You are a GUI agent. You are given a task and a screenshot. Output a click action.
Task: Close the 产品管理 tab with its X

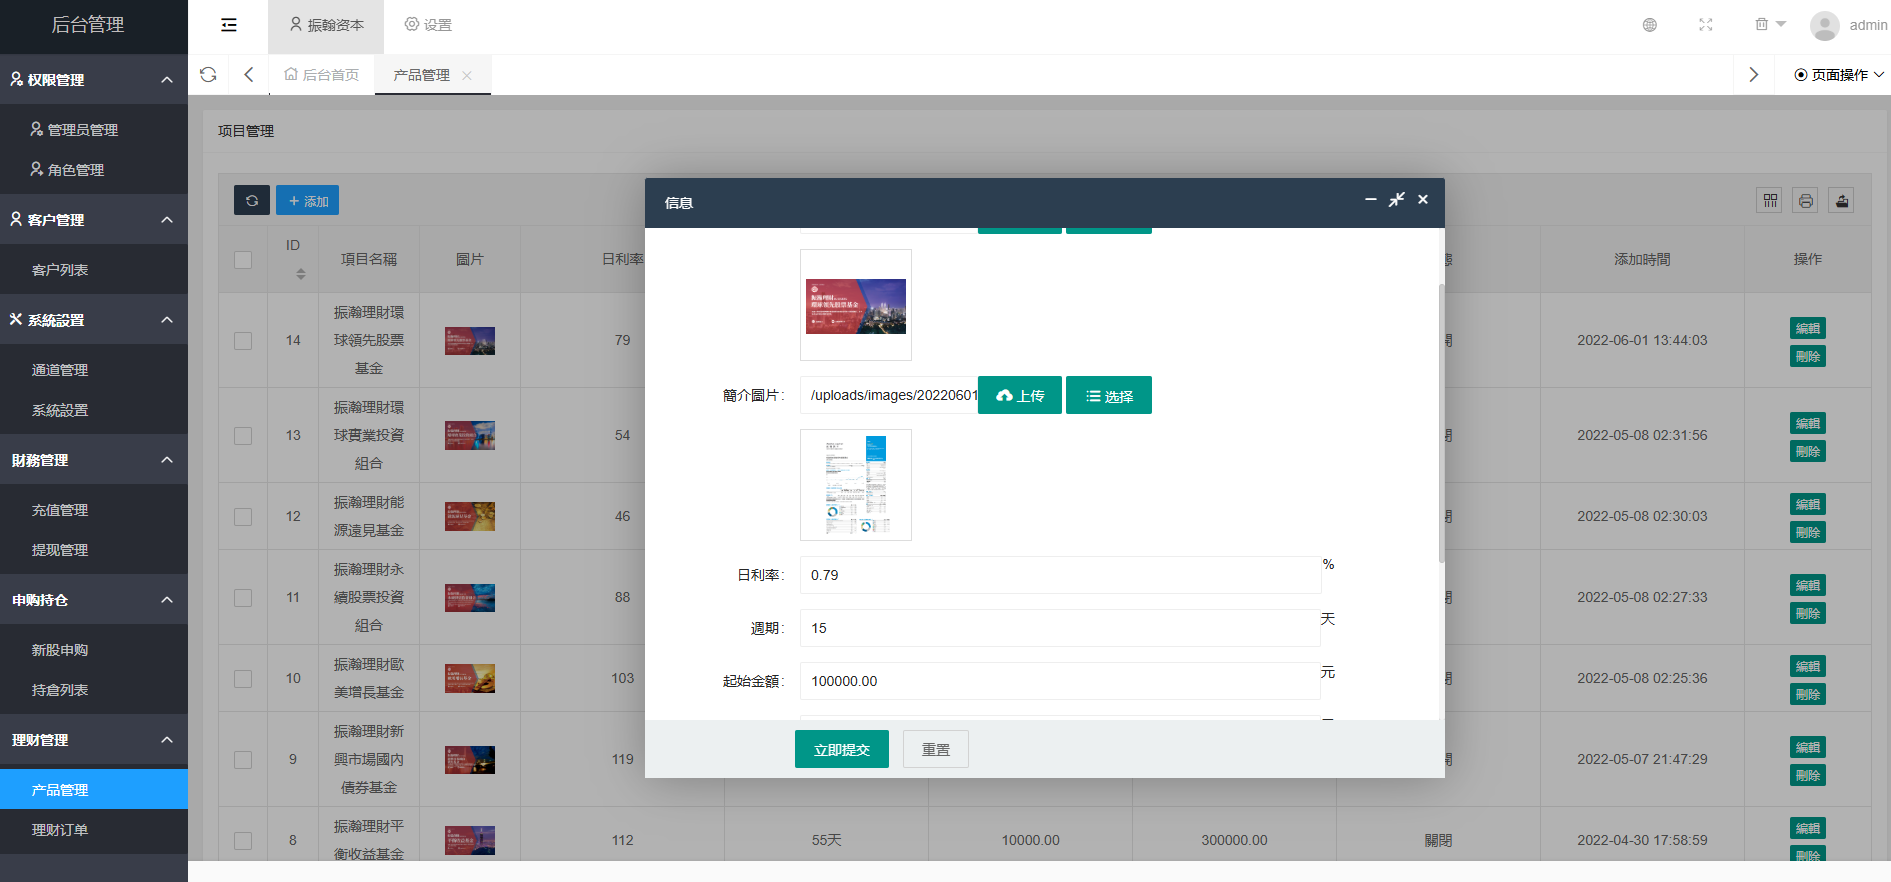point(467,76)
